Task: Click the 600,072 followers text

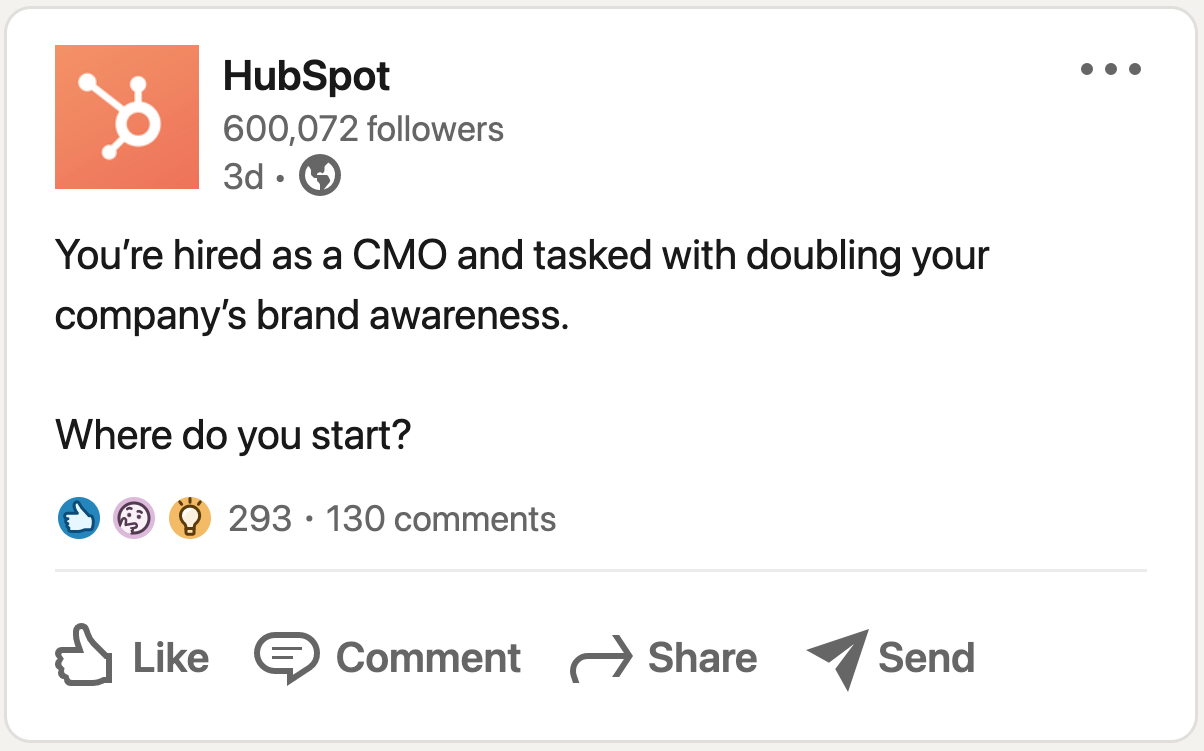Action: coord(364,128)
